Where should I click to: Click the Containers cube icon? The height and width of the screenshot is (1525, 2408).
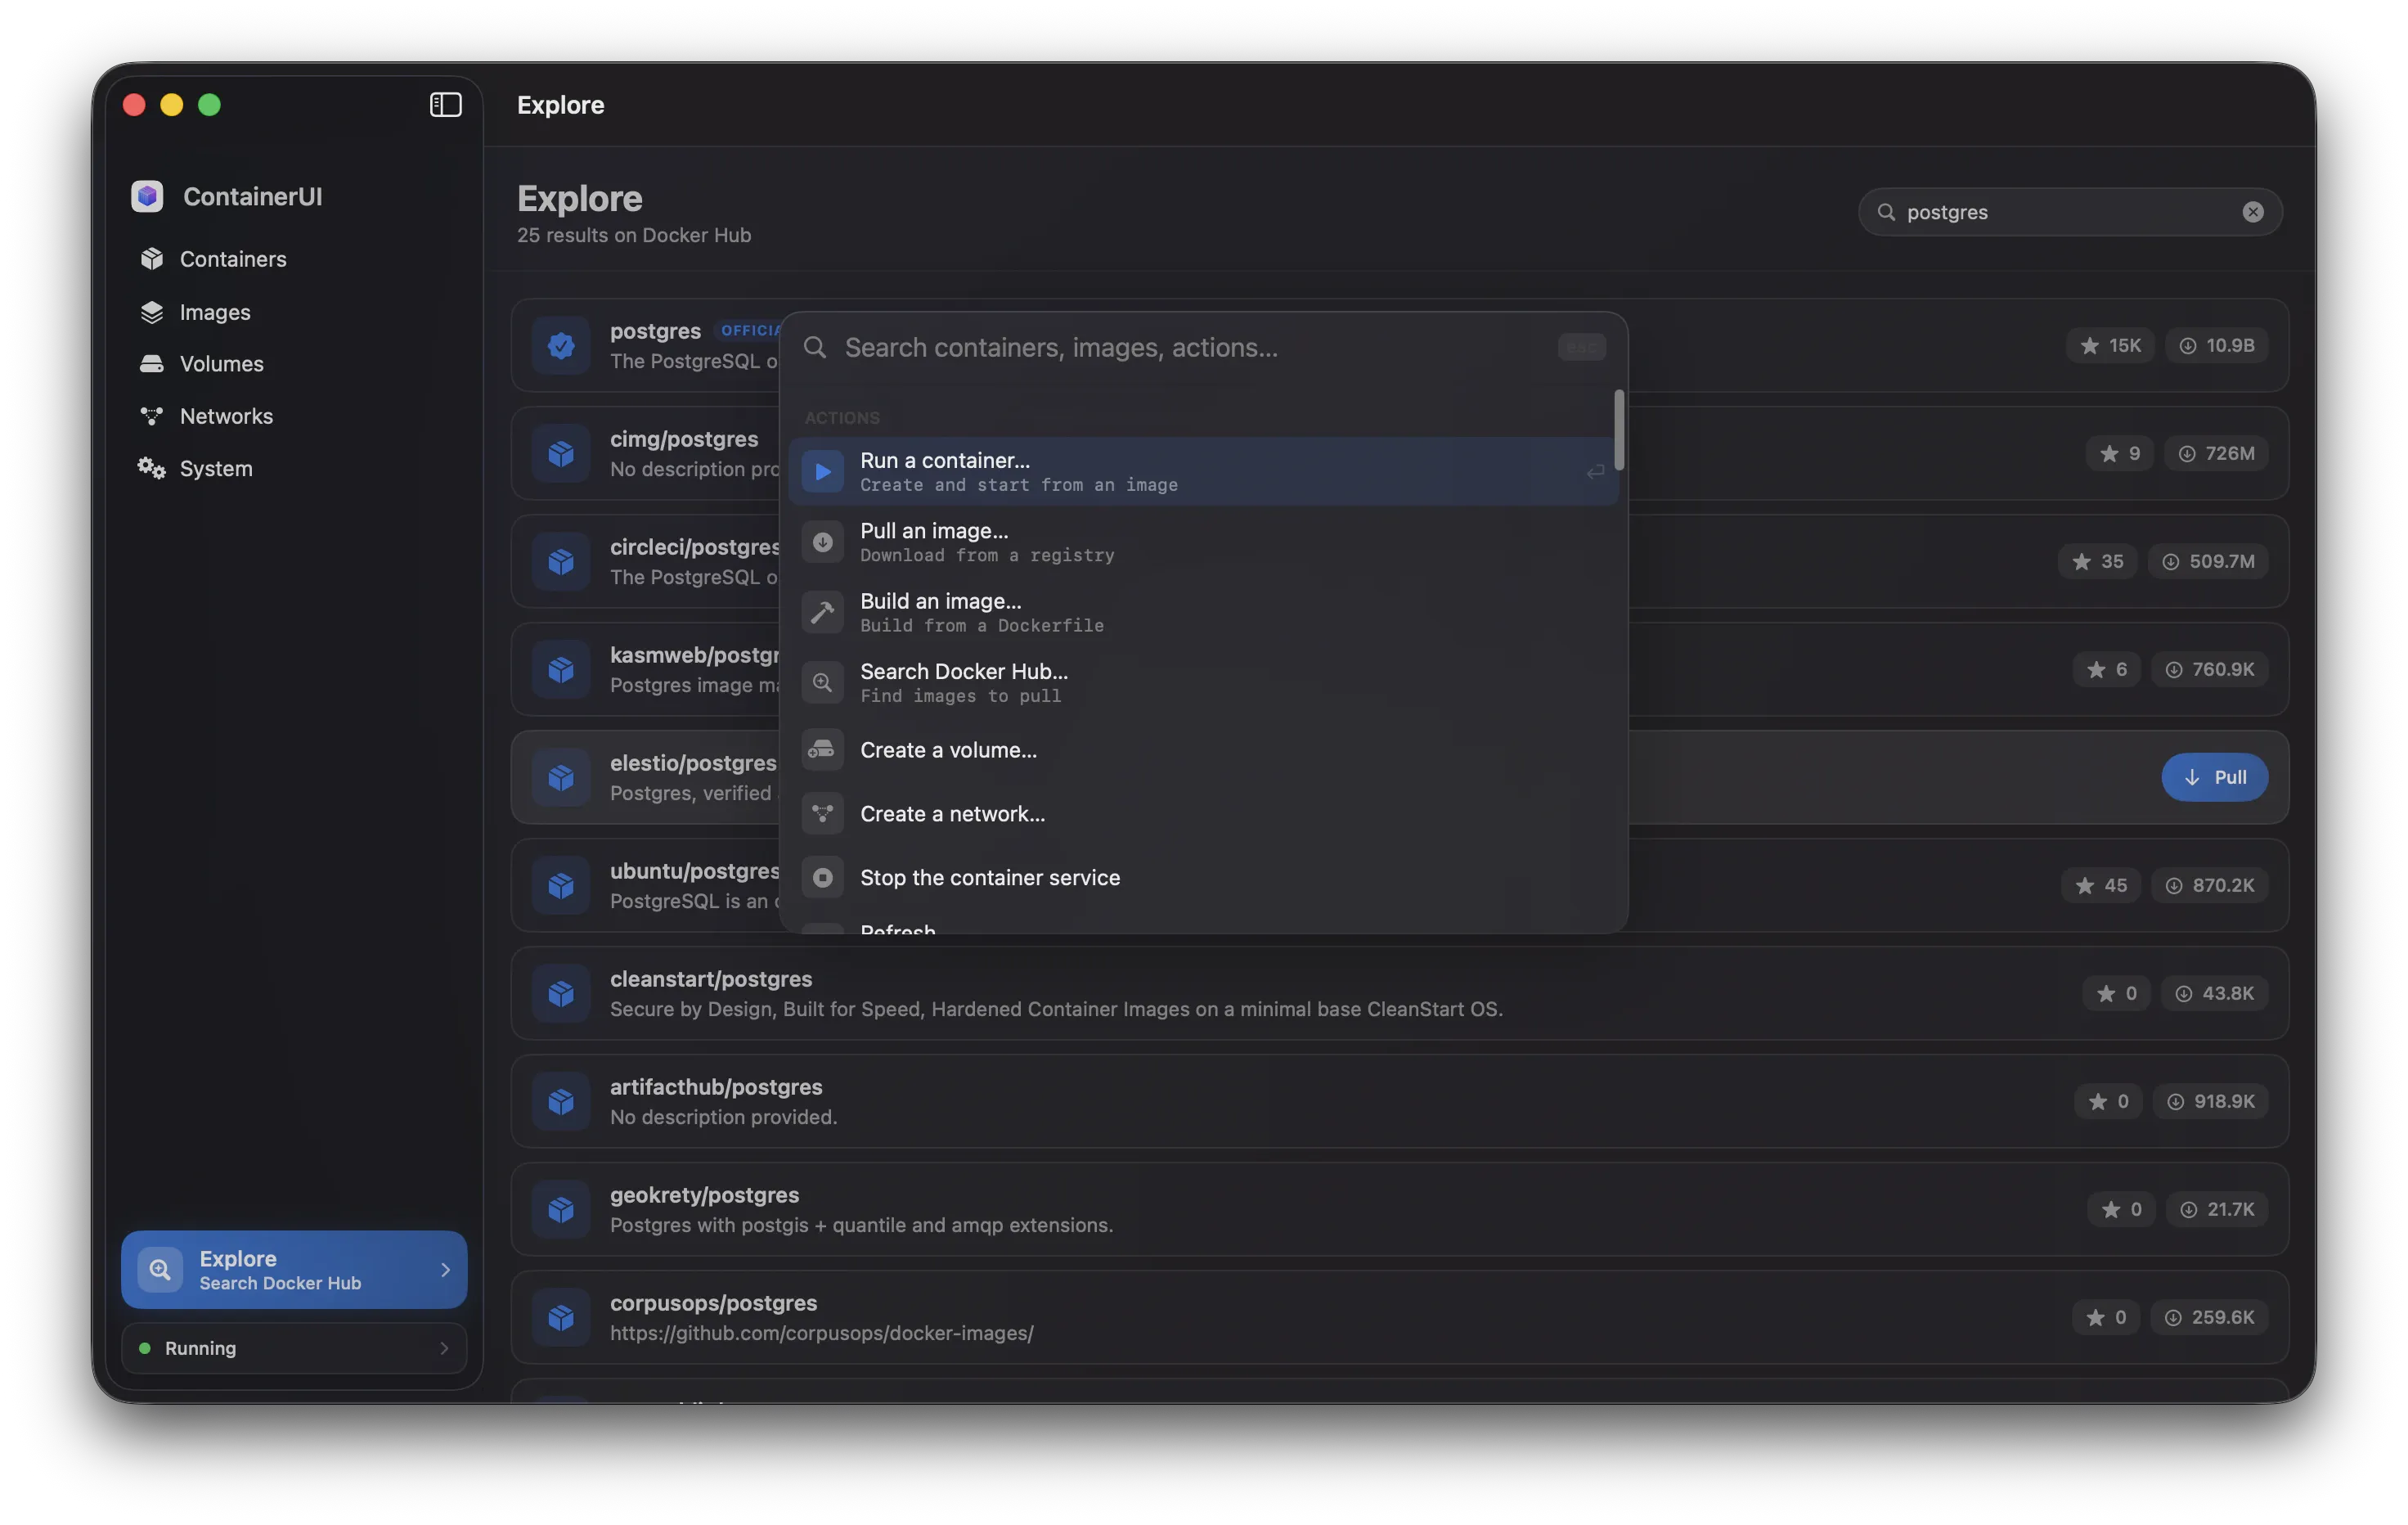152,259
